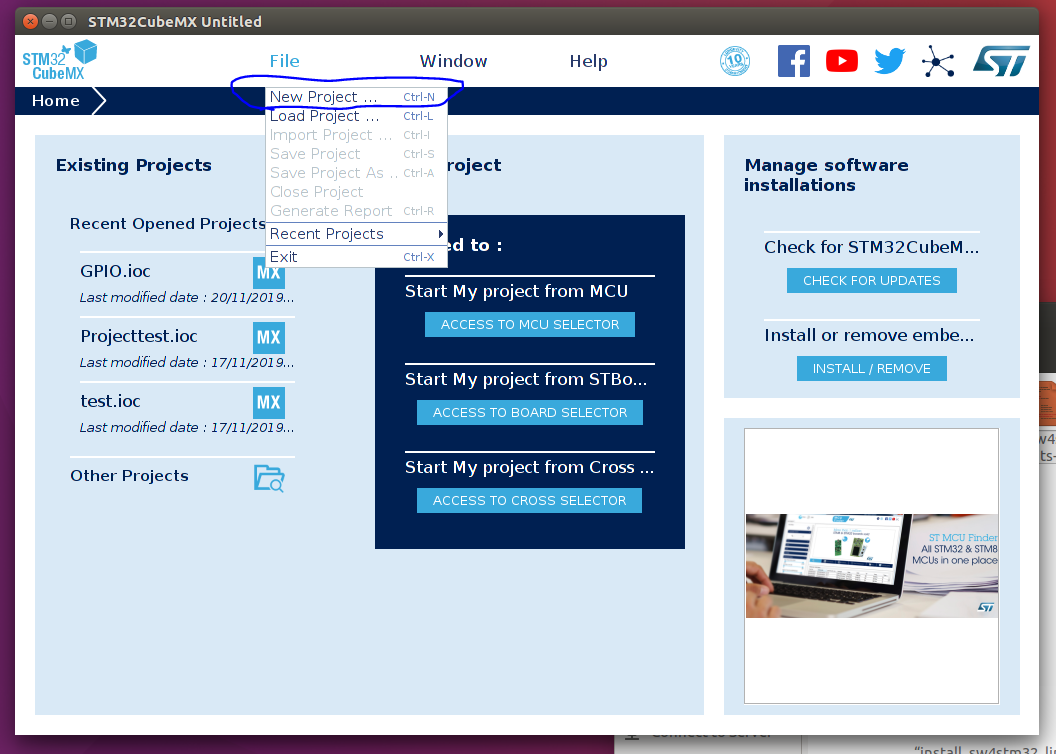Open the Facebook page icon
This screenshot has width=1056, height=754.
coord(793,61)
